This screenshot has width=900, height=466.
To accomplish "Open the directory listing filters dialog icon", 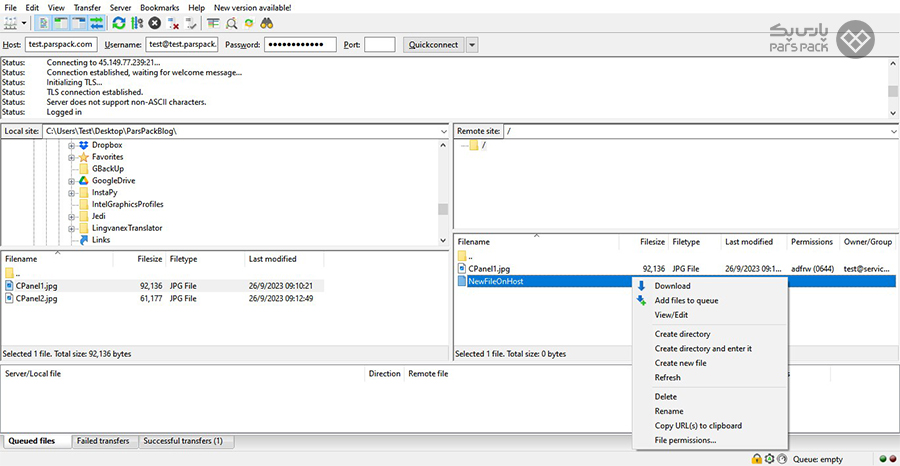I will pyautogui.click(x=214, y=24).
